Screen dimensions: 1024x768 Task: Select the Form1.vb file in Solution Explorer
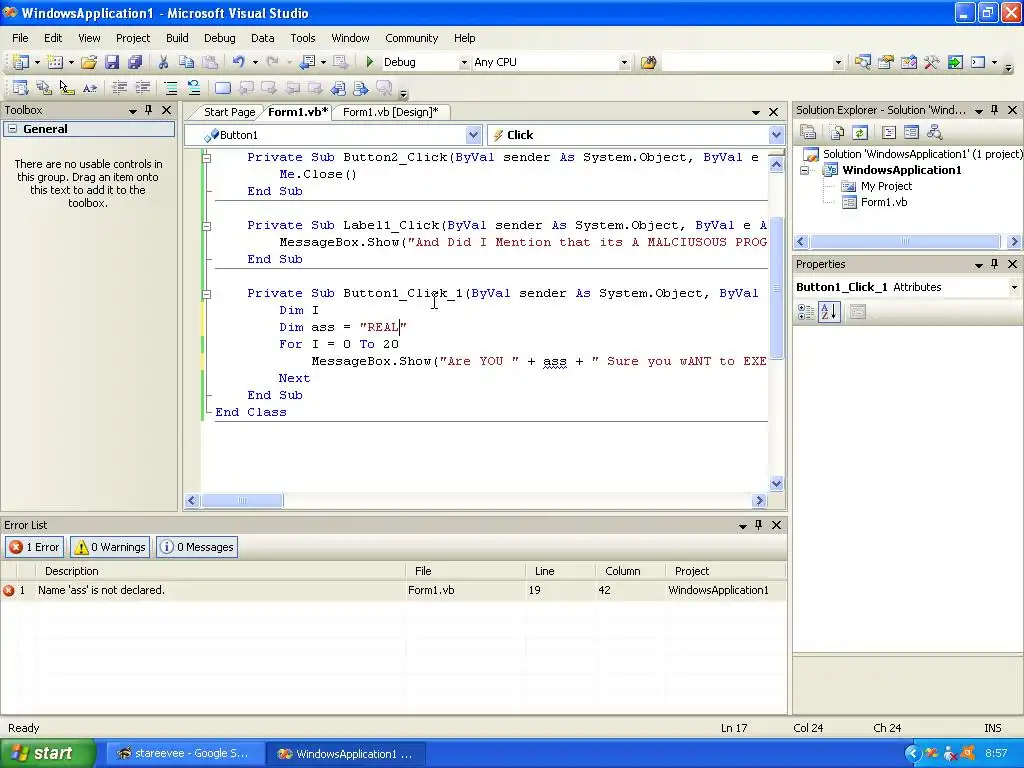coord(884,202)
